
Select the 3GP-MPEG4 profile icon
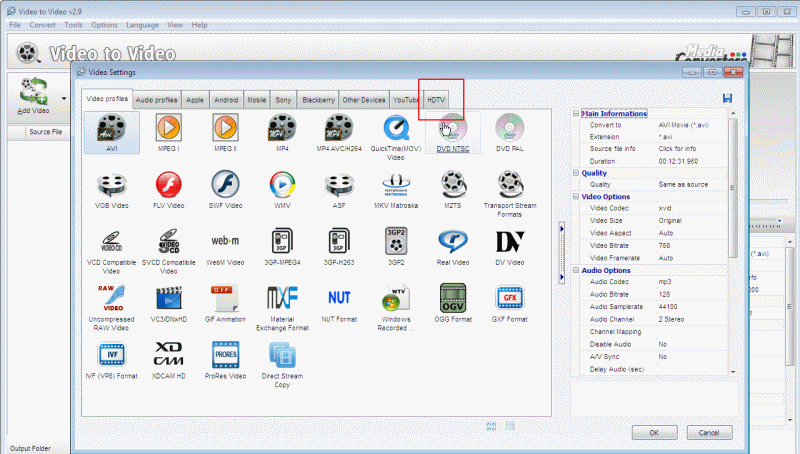pos(282,241)
